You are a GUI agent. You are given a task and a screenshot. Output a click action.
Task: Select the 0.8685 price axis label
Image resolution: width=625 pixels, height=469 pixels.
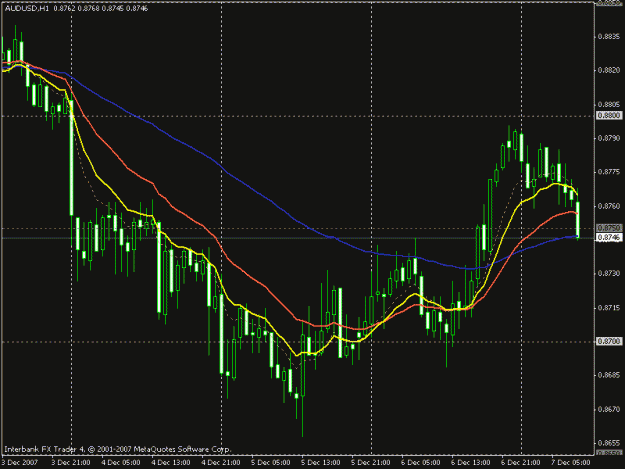[x=609, y=375]
